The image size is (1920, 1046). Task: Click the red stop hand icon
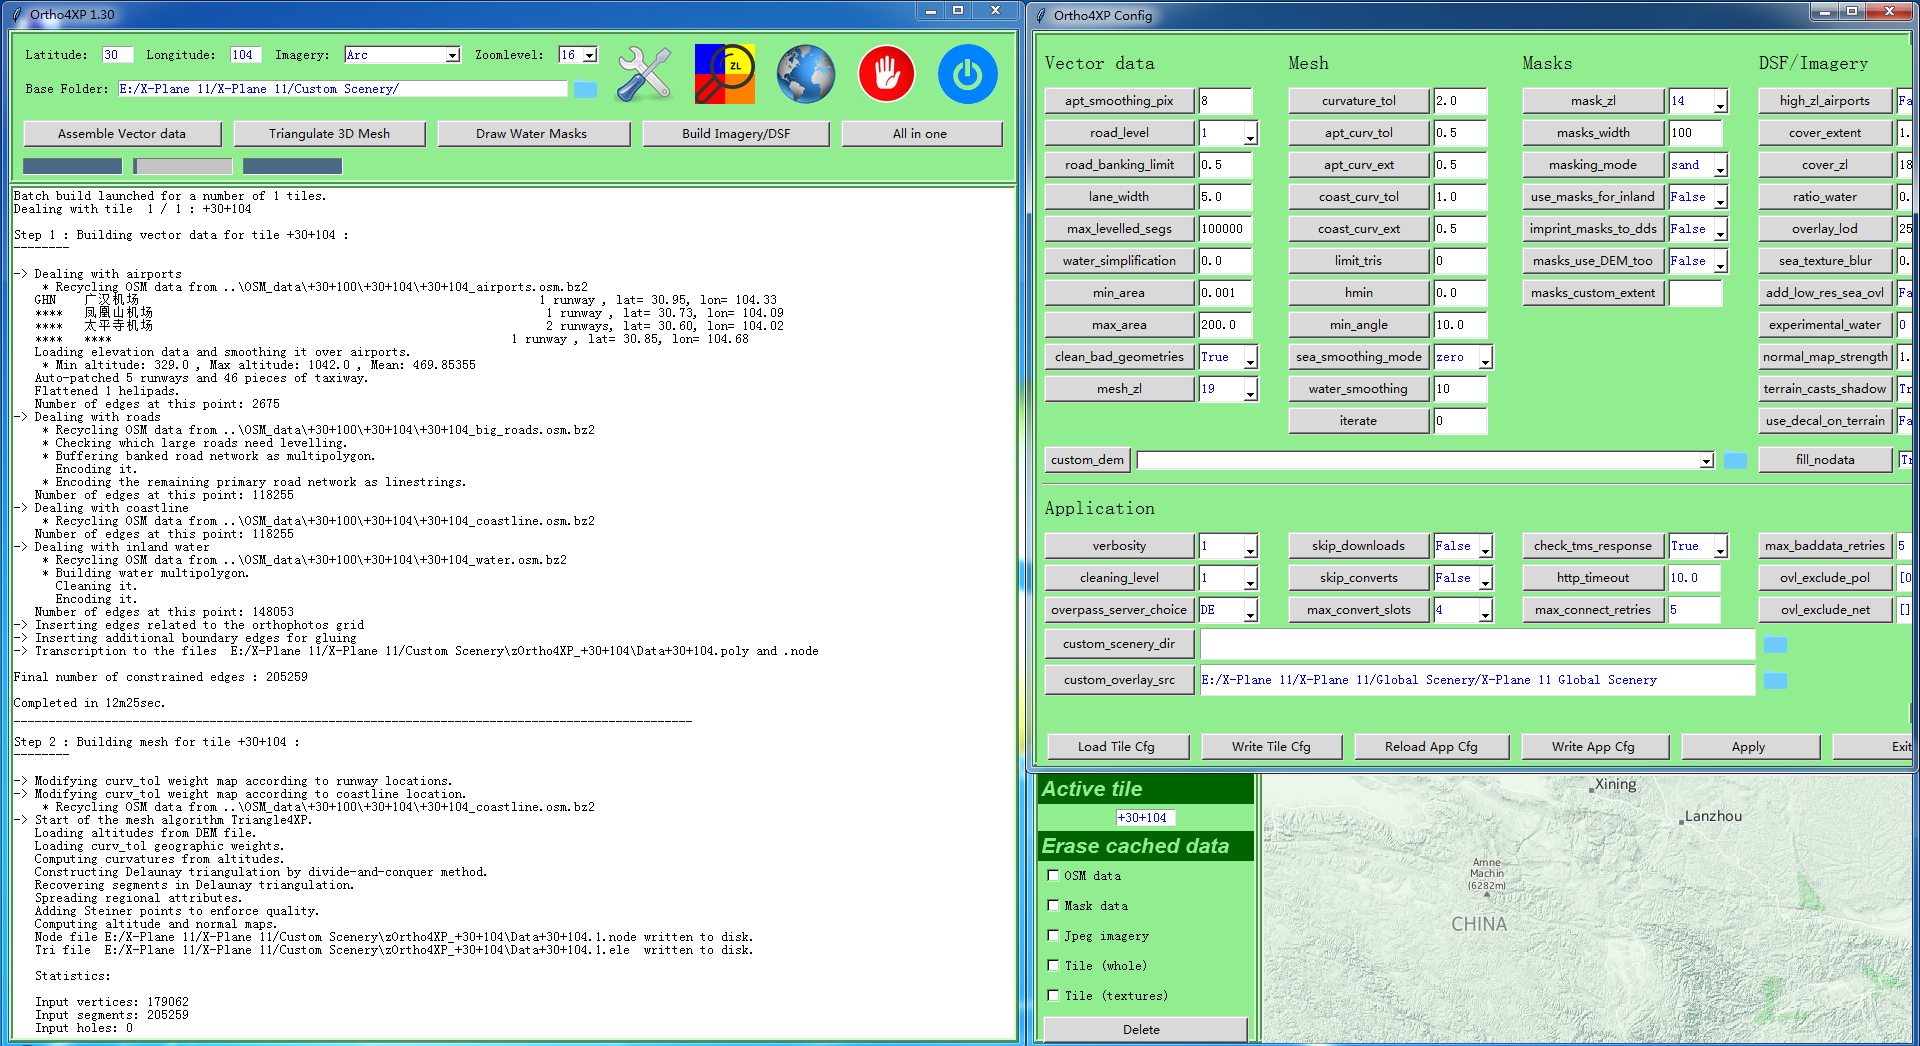point(886,74)
